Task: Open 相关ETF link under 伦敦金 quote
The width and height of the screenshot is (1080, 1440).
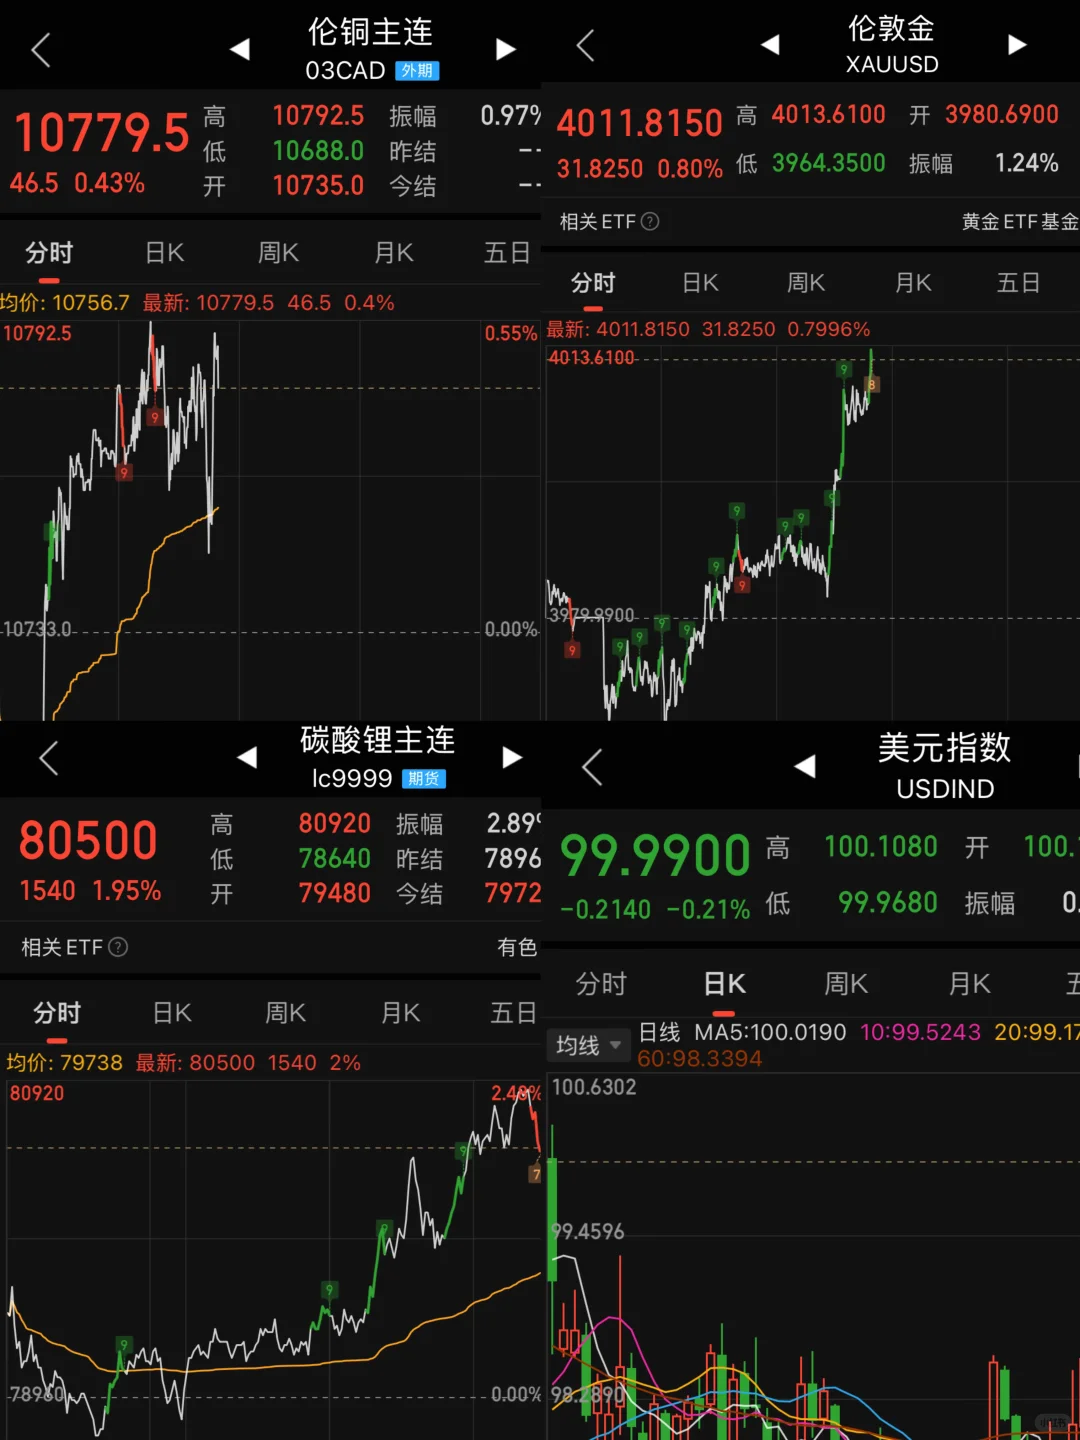Action: (597, 221)
